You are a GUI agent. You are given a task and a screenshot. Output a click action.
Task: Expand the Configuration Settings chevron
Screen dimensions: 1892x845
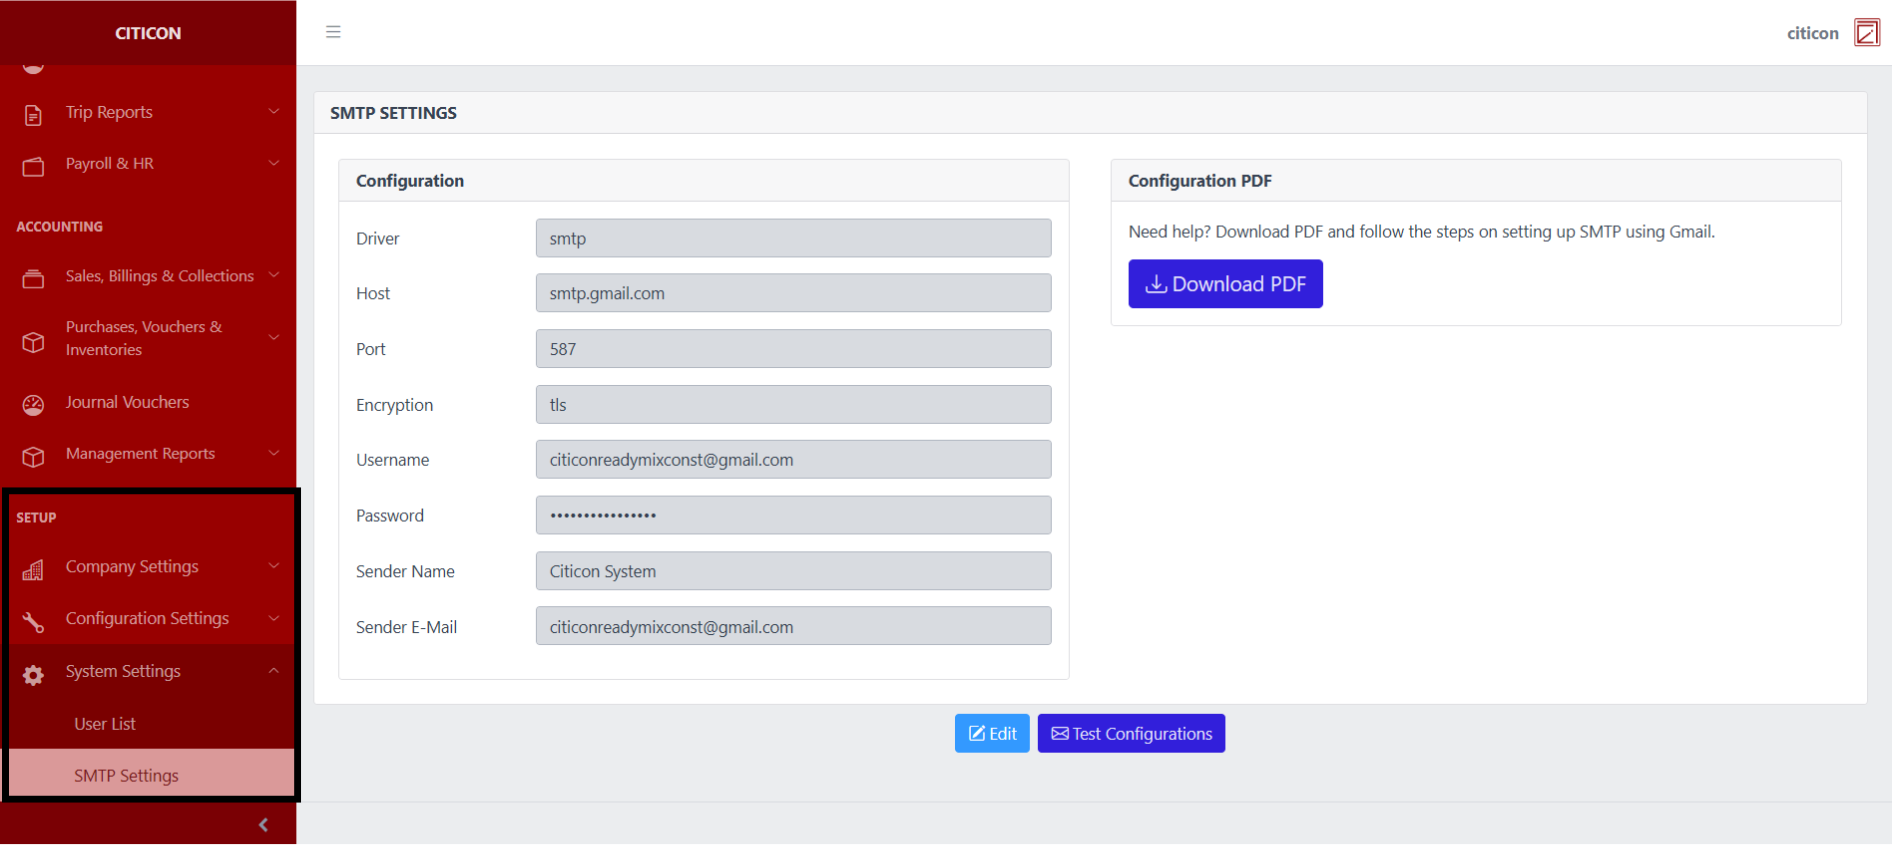pos(274,618)
